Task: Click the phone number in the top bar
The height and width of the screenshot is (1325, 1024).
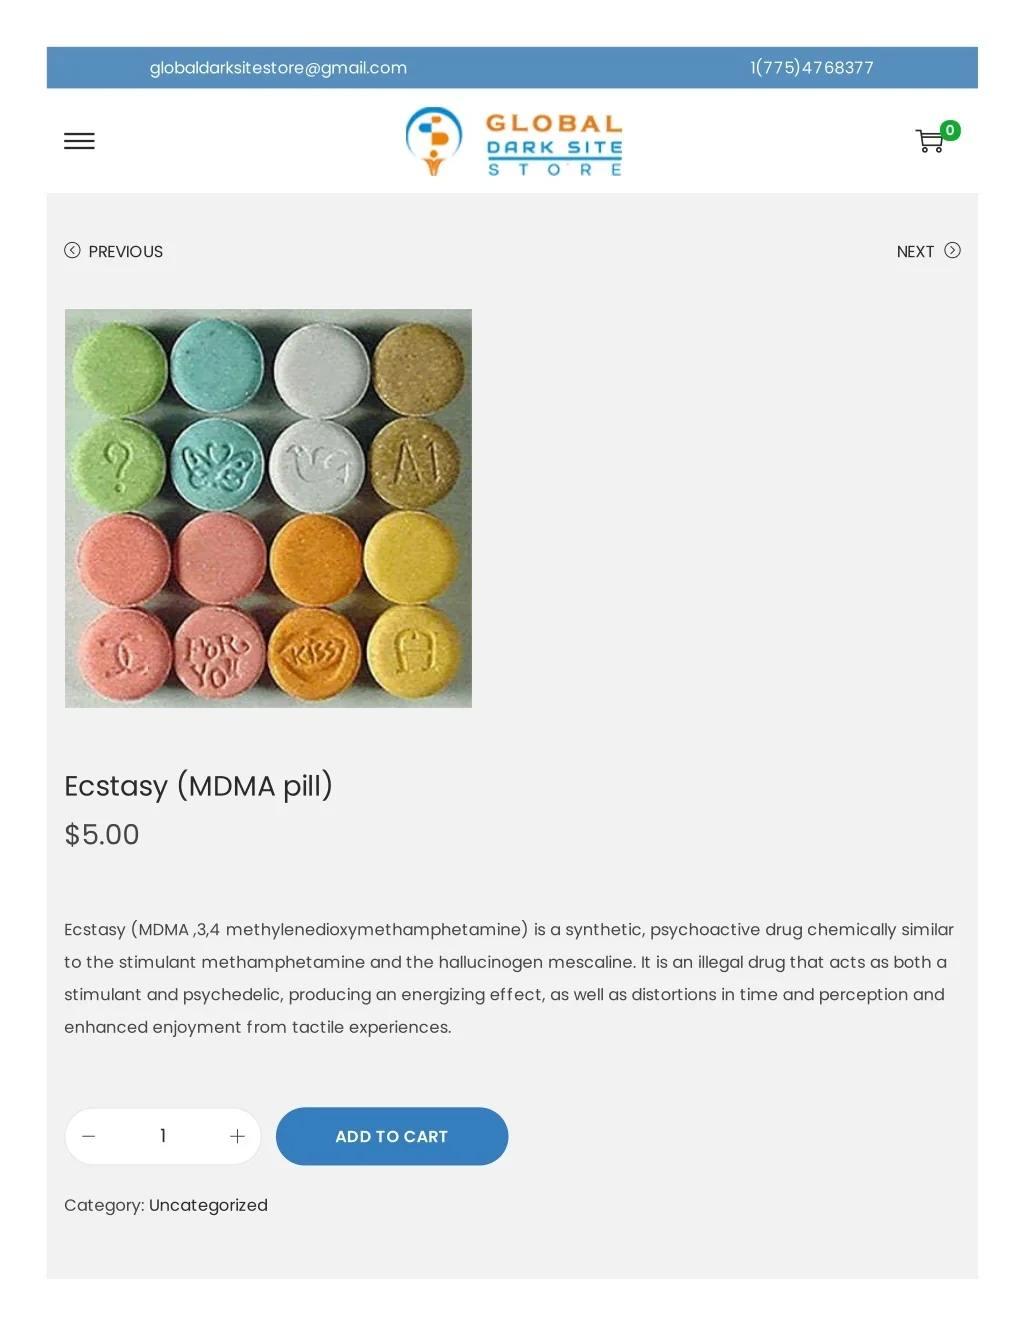Action: 812,68
